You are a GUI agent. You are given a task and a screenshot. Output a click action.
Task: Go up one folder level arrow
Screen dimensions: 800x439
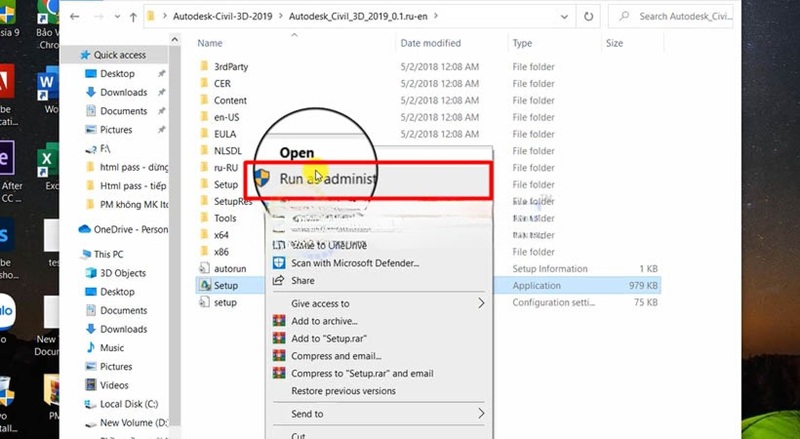(x=133, y=17)
